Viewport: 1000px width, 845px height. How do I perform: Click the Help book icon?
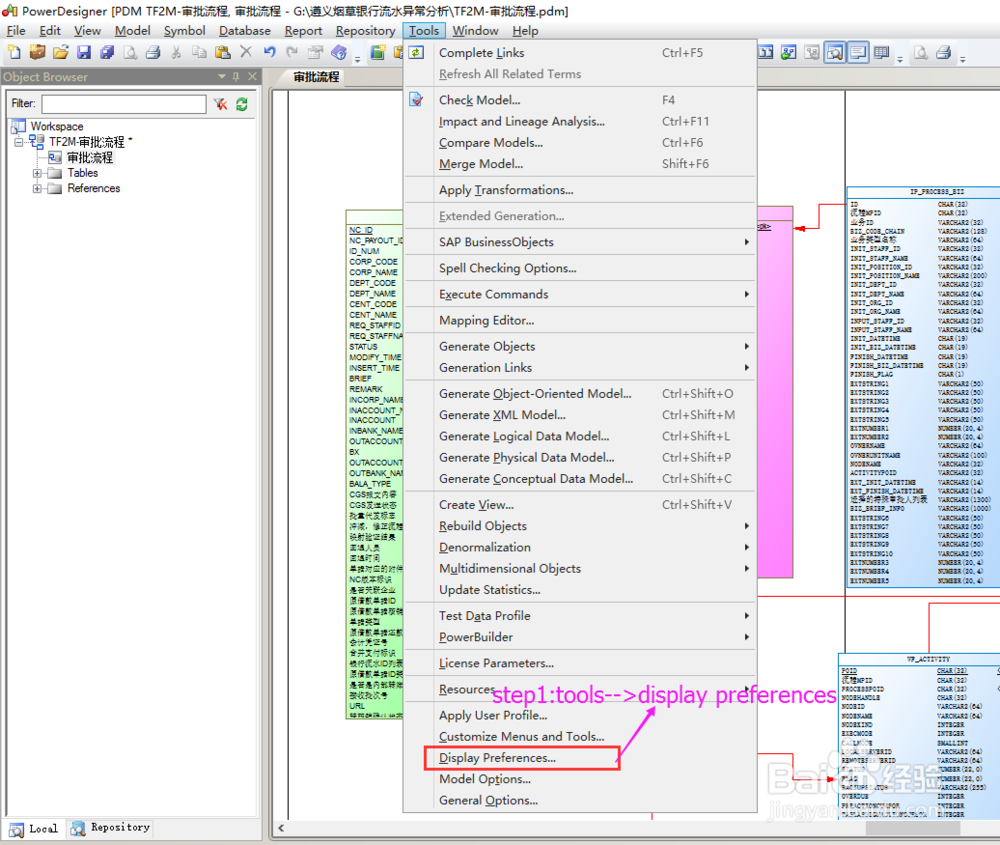tap(339, 52)
